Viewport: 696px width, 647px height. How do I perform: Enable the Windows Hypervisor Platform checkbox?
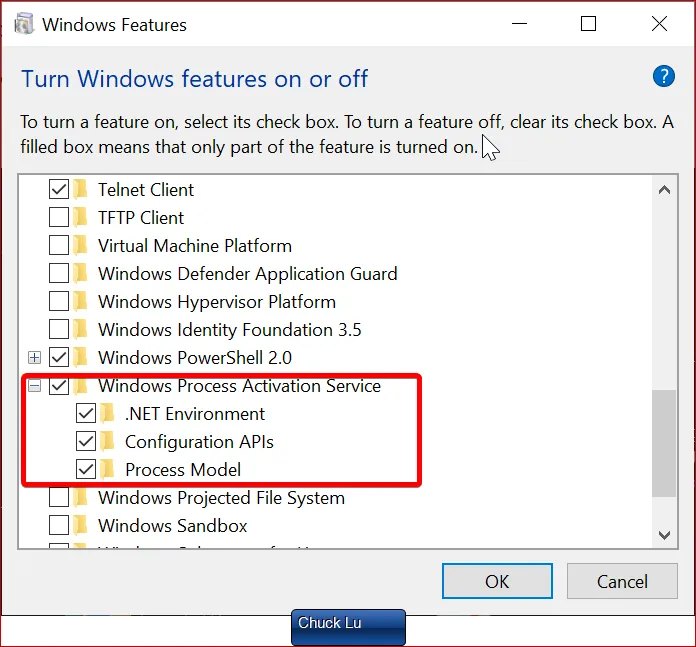(59, 302)
